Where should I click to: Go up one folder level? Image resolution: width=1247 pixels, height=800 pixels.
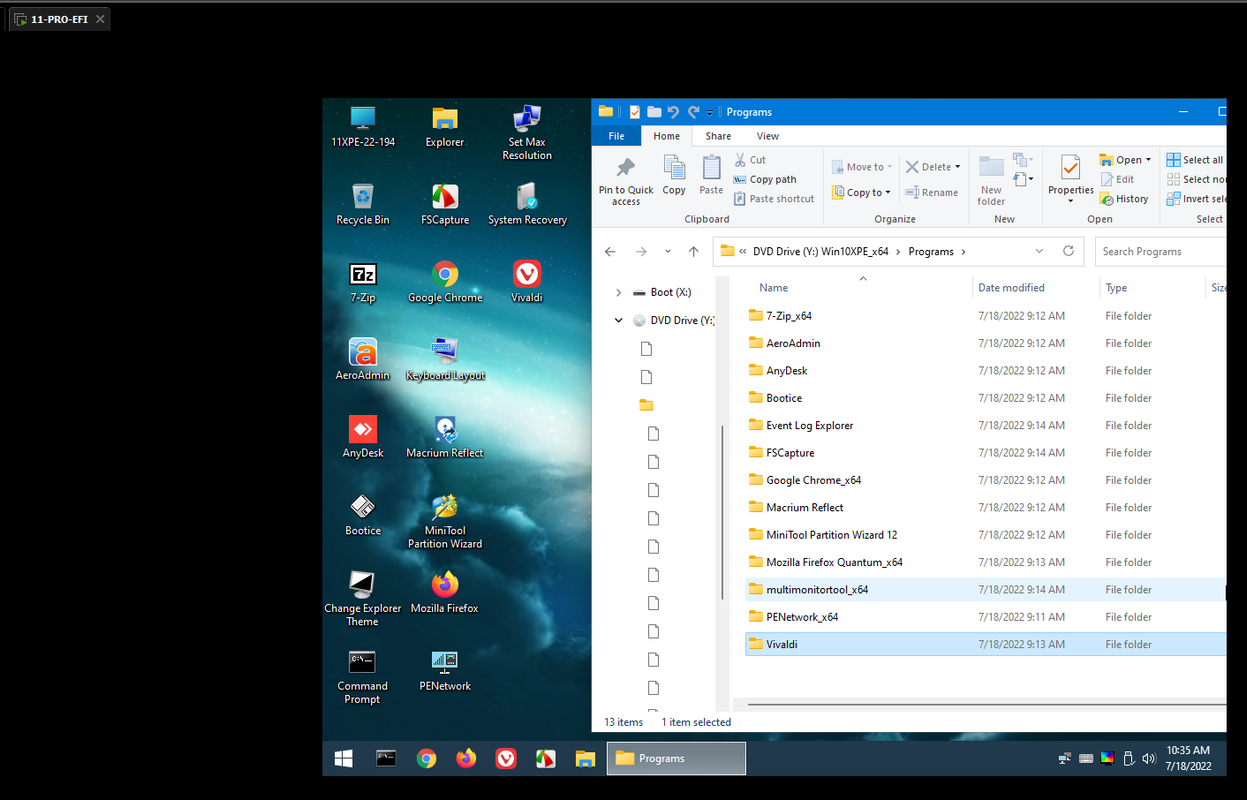click(694, 251)
